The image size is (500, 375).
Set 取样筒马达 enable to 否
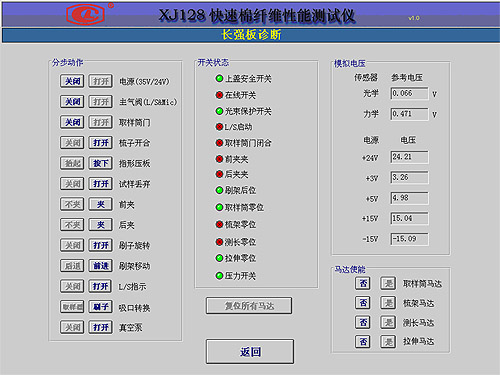coord(363,283)
